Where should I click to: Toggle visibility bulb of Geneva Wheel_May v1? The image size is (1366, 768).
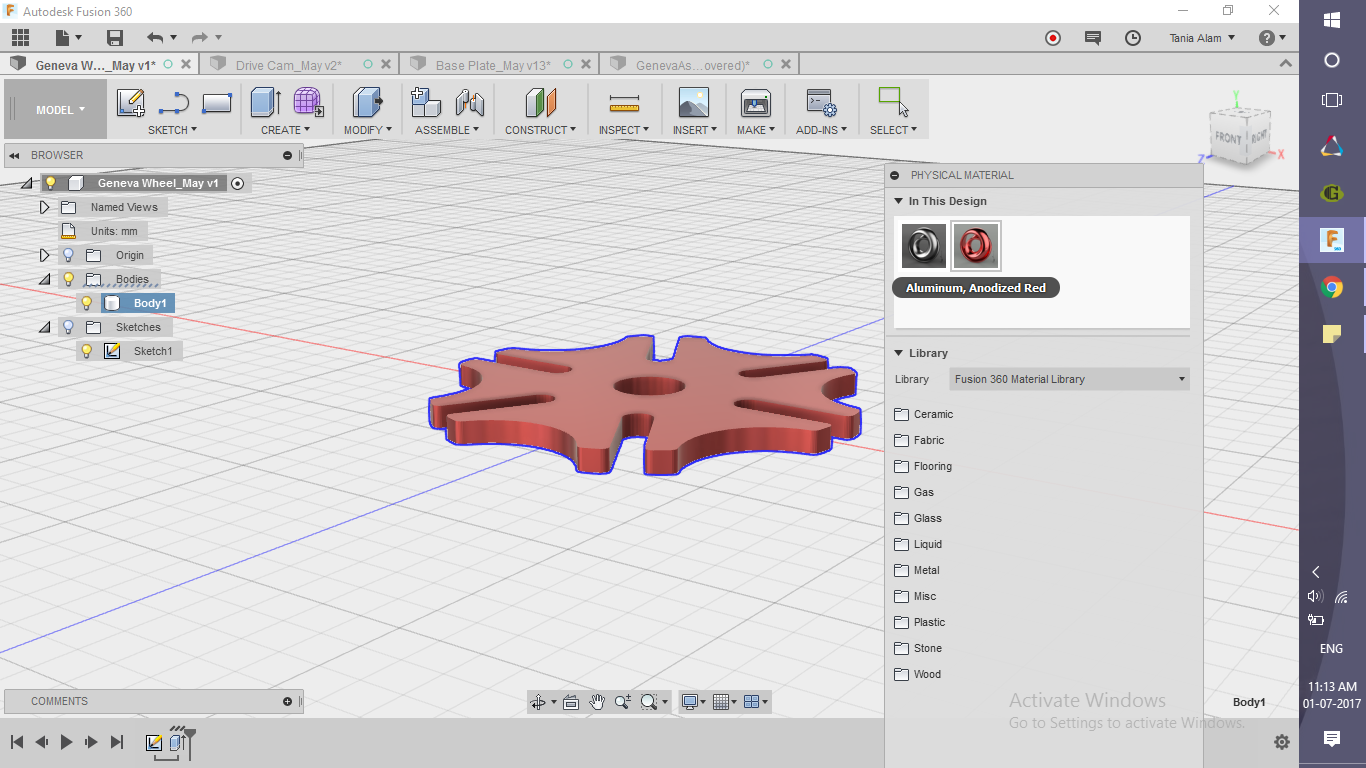click(50, 183)
